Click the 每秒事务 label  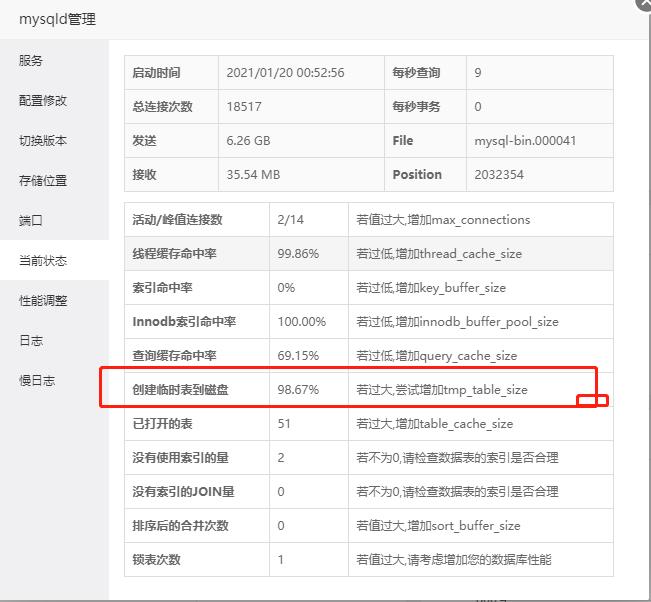(416, 107)
